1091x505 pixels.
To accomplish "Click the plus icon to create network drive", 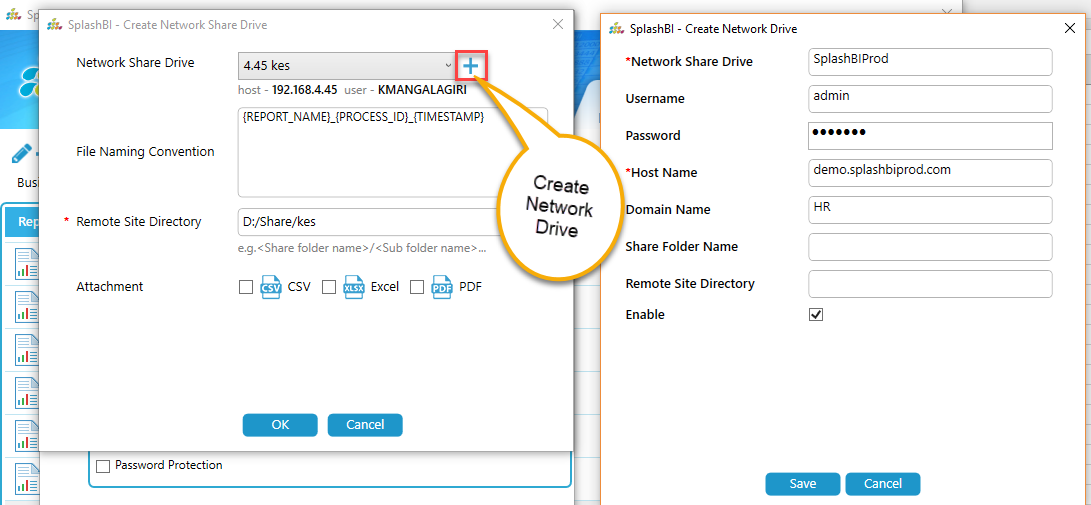I will [x=470, y=66].
